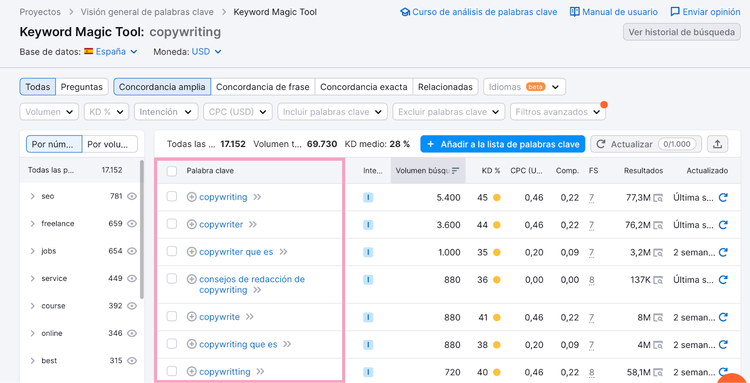750x383 pixels.
Task: Open the KD % filter dropdown
Action: [x=106, y=112]
